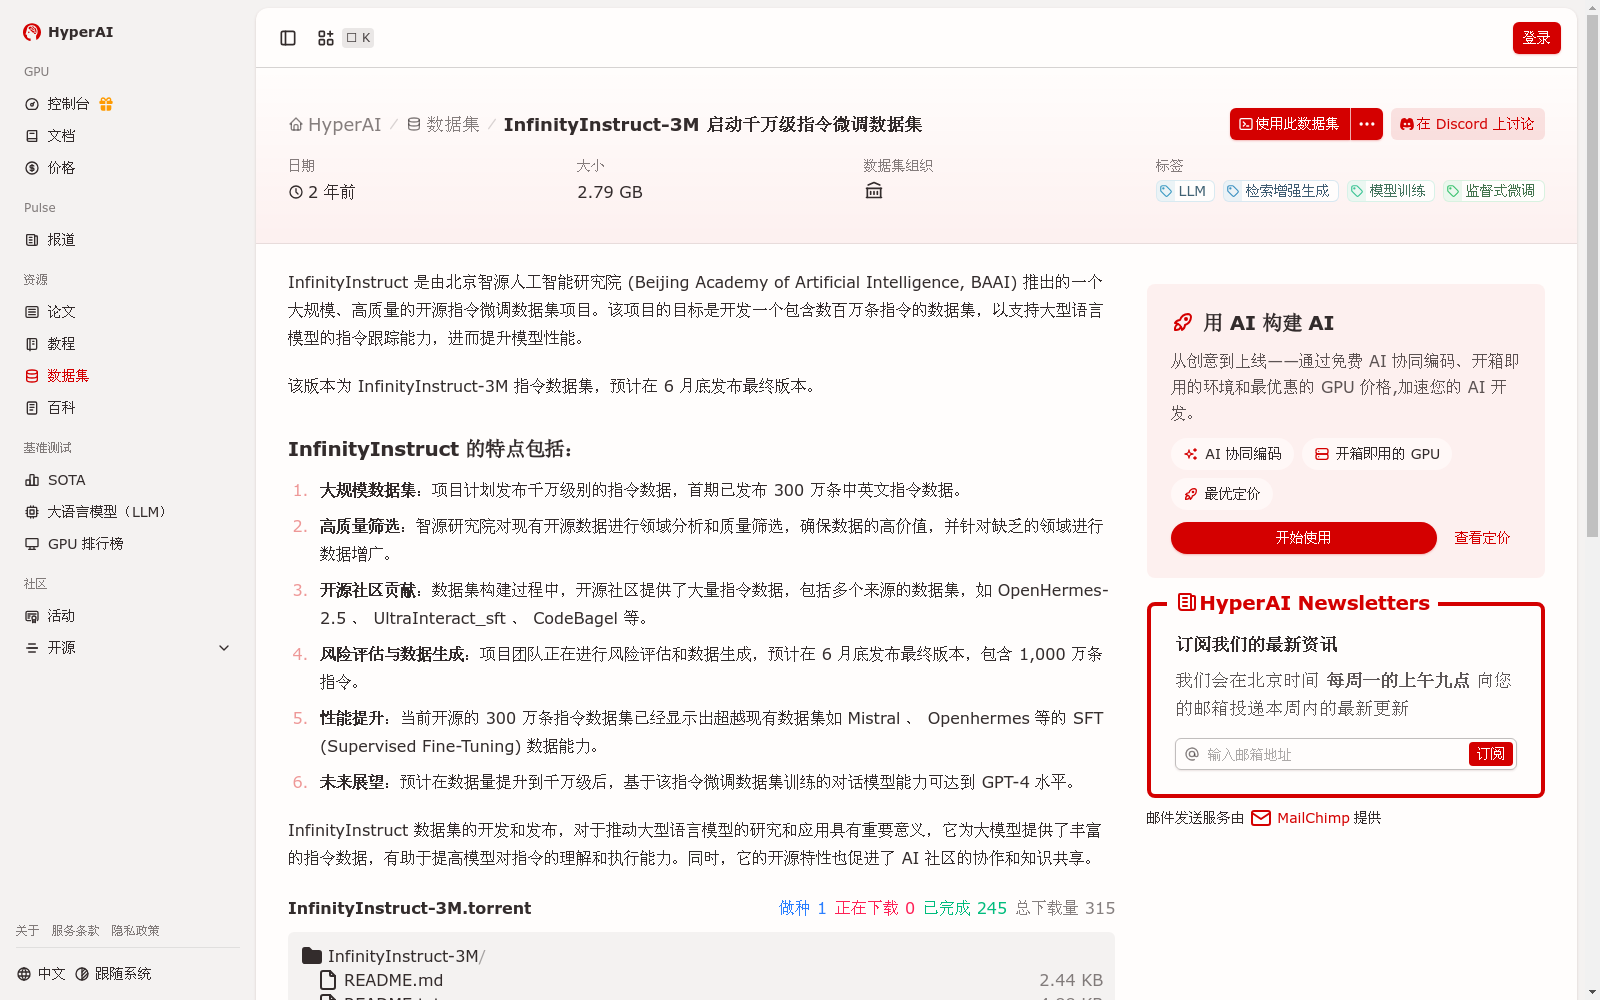1600x1000 pixels.
Task: Click the rocket icon beside 用 AI 构建 AI
Action: [x=1182, y=322]
